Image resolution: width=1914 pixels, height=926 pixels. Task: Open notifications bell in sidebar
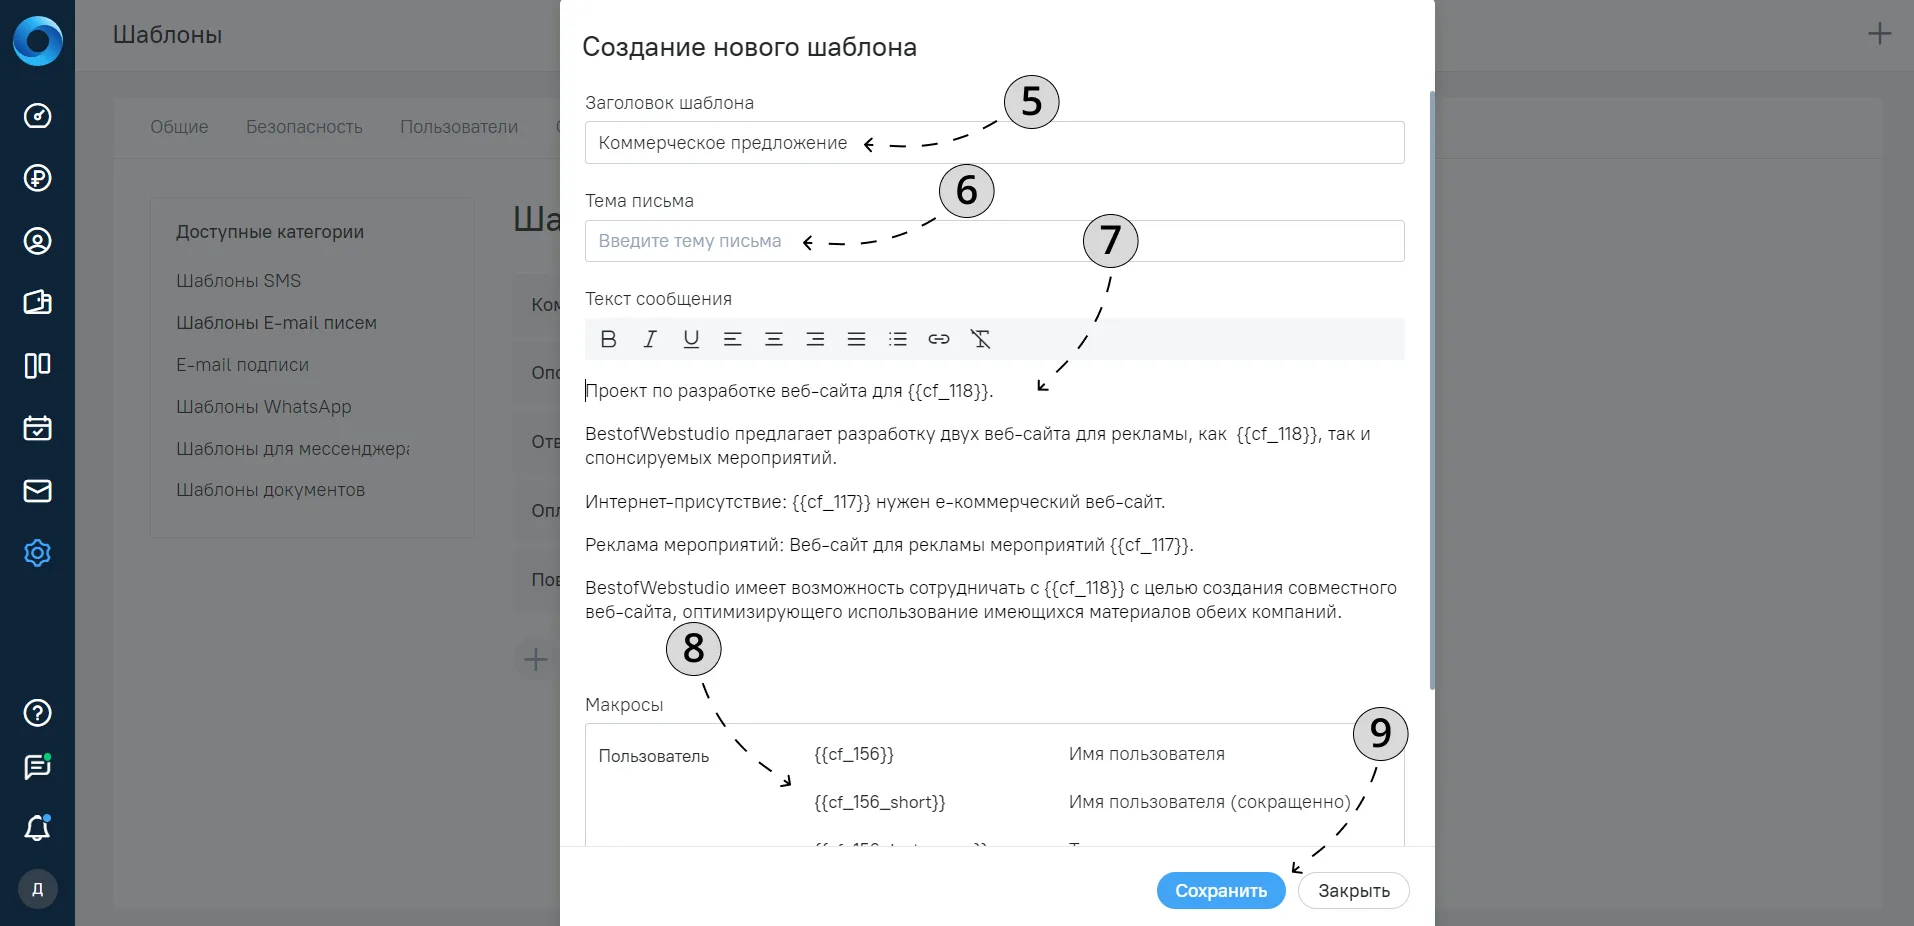[x=37, y=828]
